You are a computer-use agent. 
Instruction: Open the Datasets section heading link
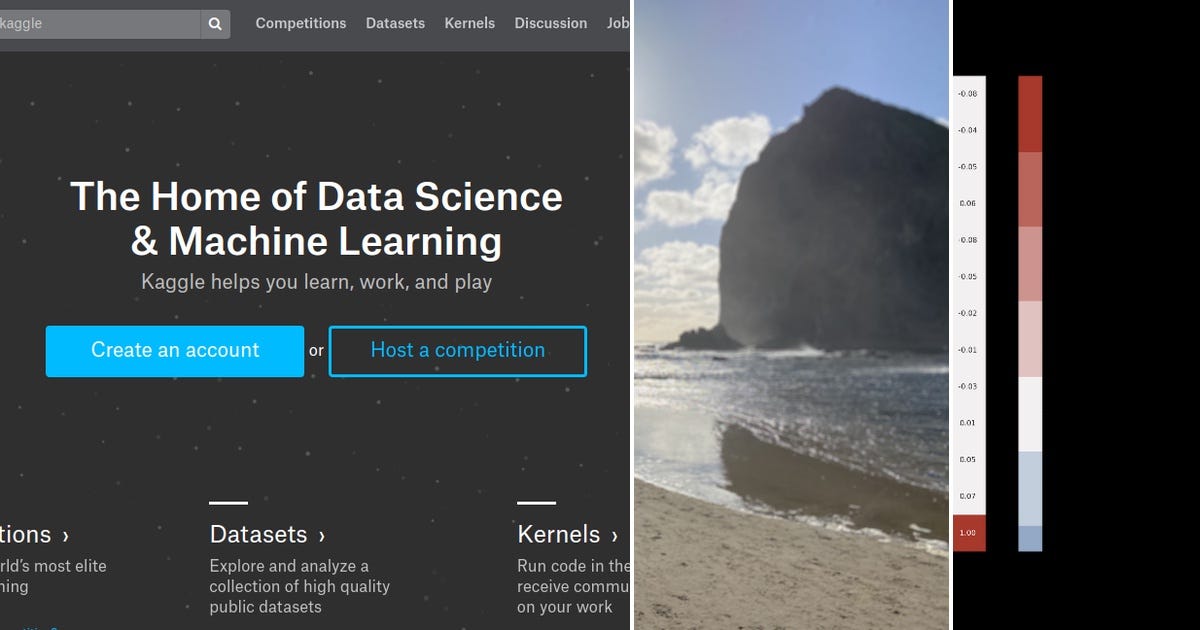click(259, 534)
